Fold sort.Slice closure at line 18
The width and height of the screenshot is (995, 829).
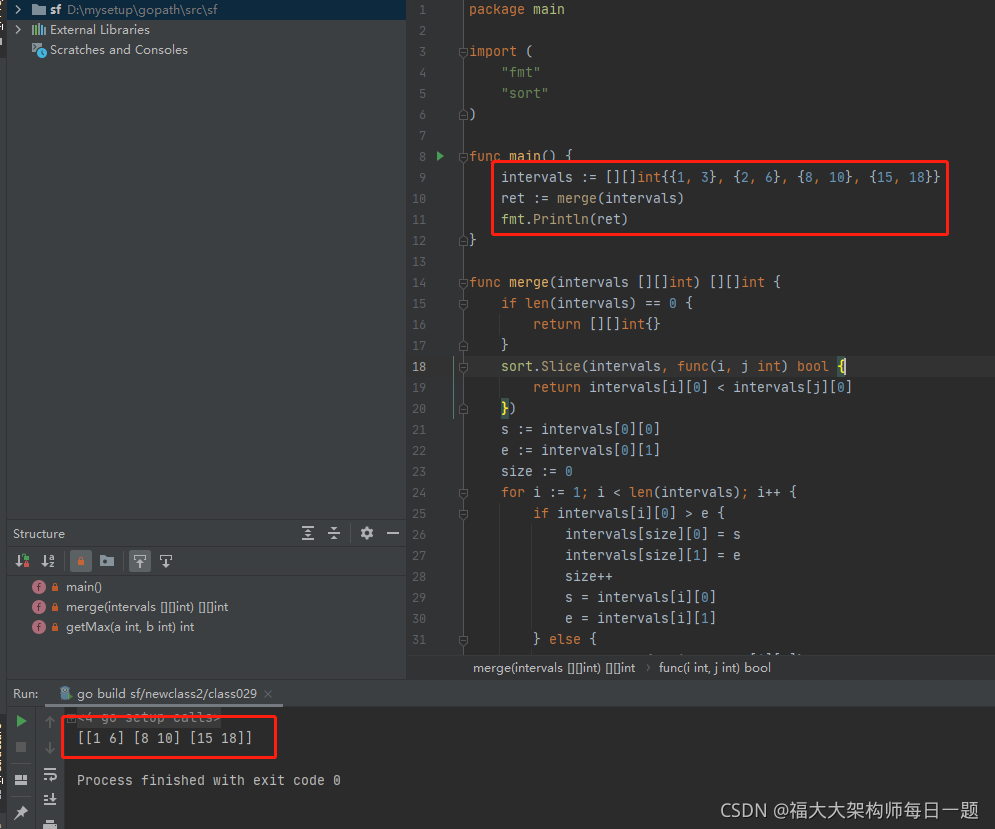pyautogui.click(x=463, y=367)
